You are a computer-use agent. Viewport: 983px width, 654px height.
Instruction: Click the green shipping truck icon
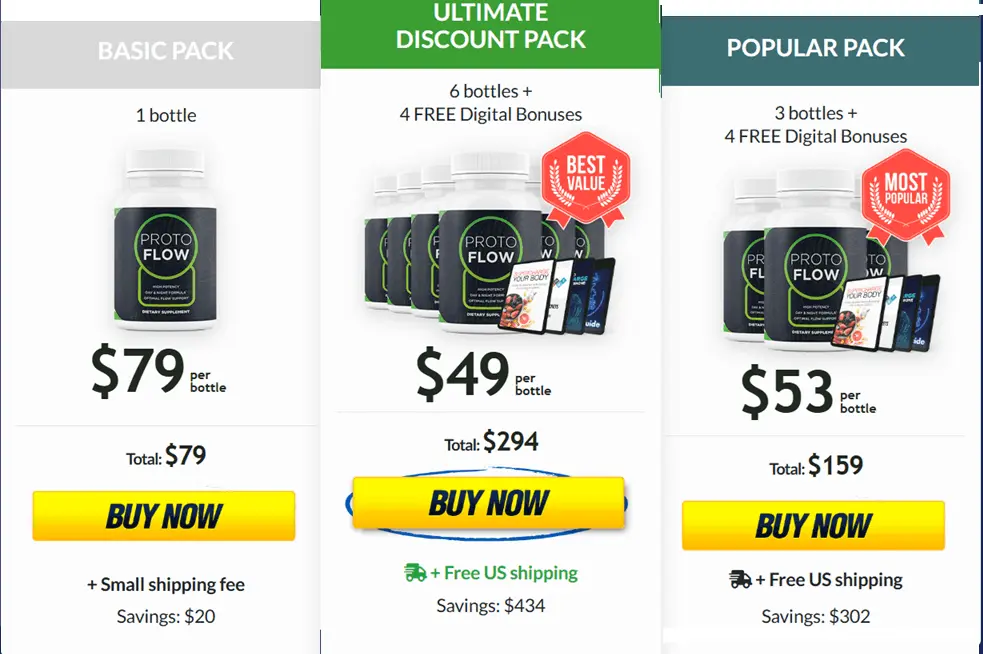[415, 572]
